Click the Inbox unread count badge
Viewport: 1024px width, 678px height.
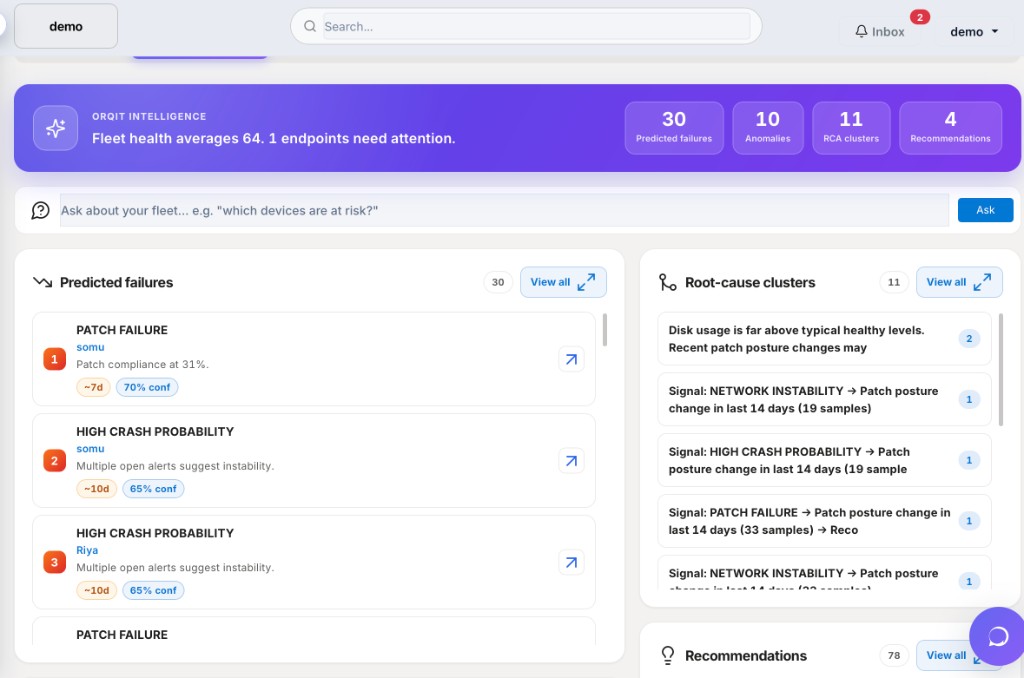click(x=920, y=17)
